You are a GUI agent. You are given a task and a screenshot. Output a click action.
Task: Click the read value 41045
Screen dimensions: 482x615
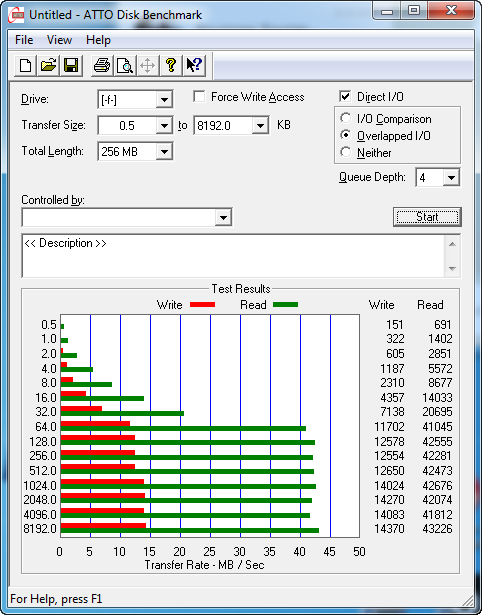point(437,426)
